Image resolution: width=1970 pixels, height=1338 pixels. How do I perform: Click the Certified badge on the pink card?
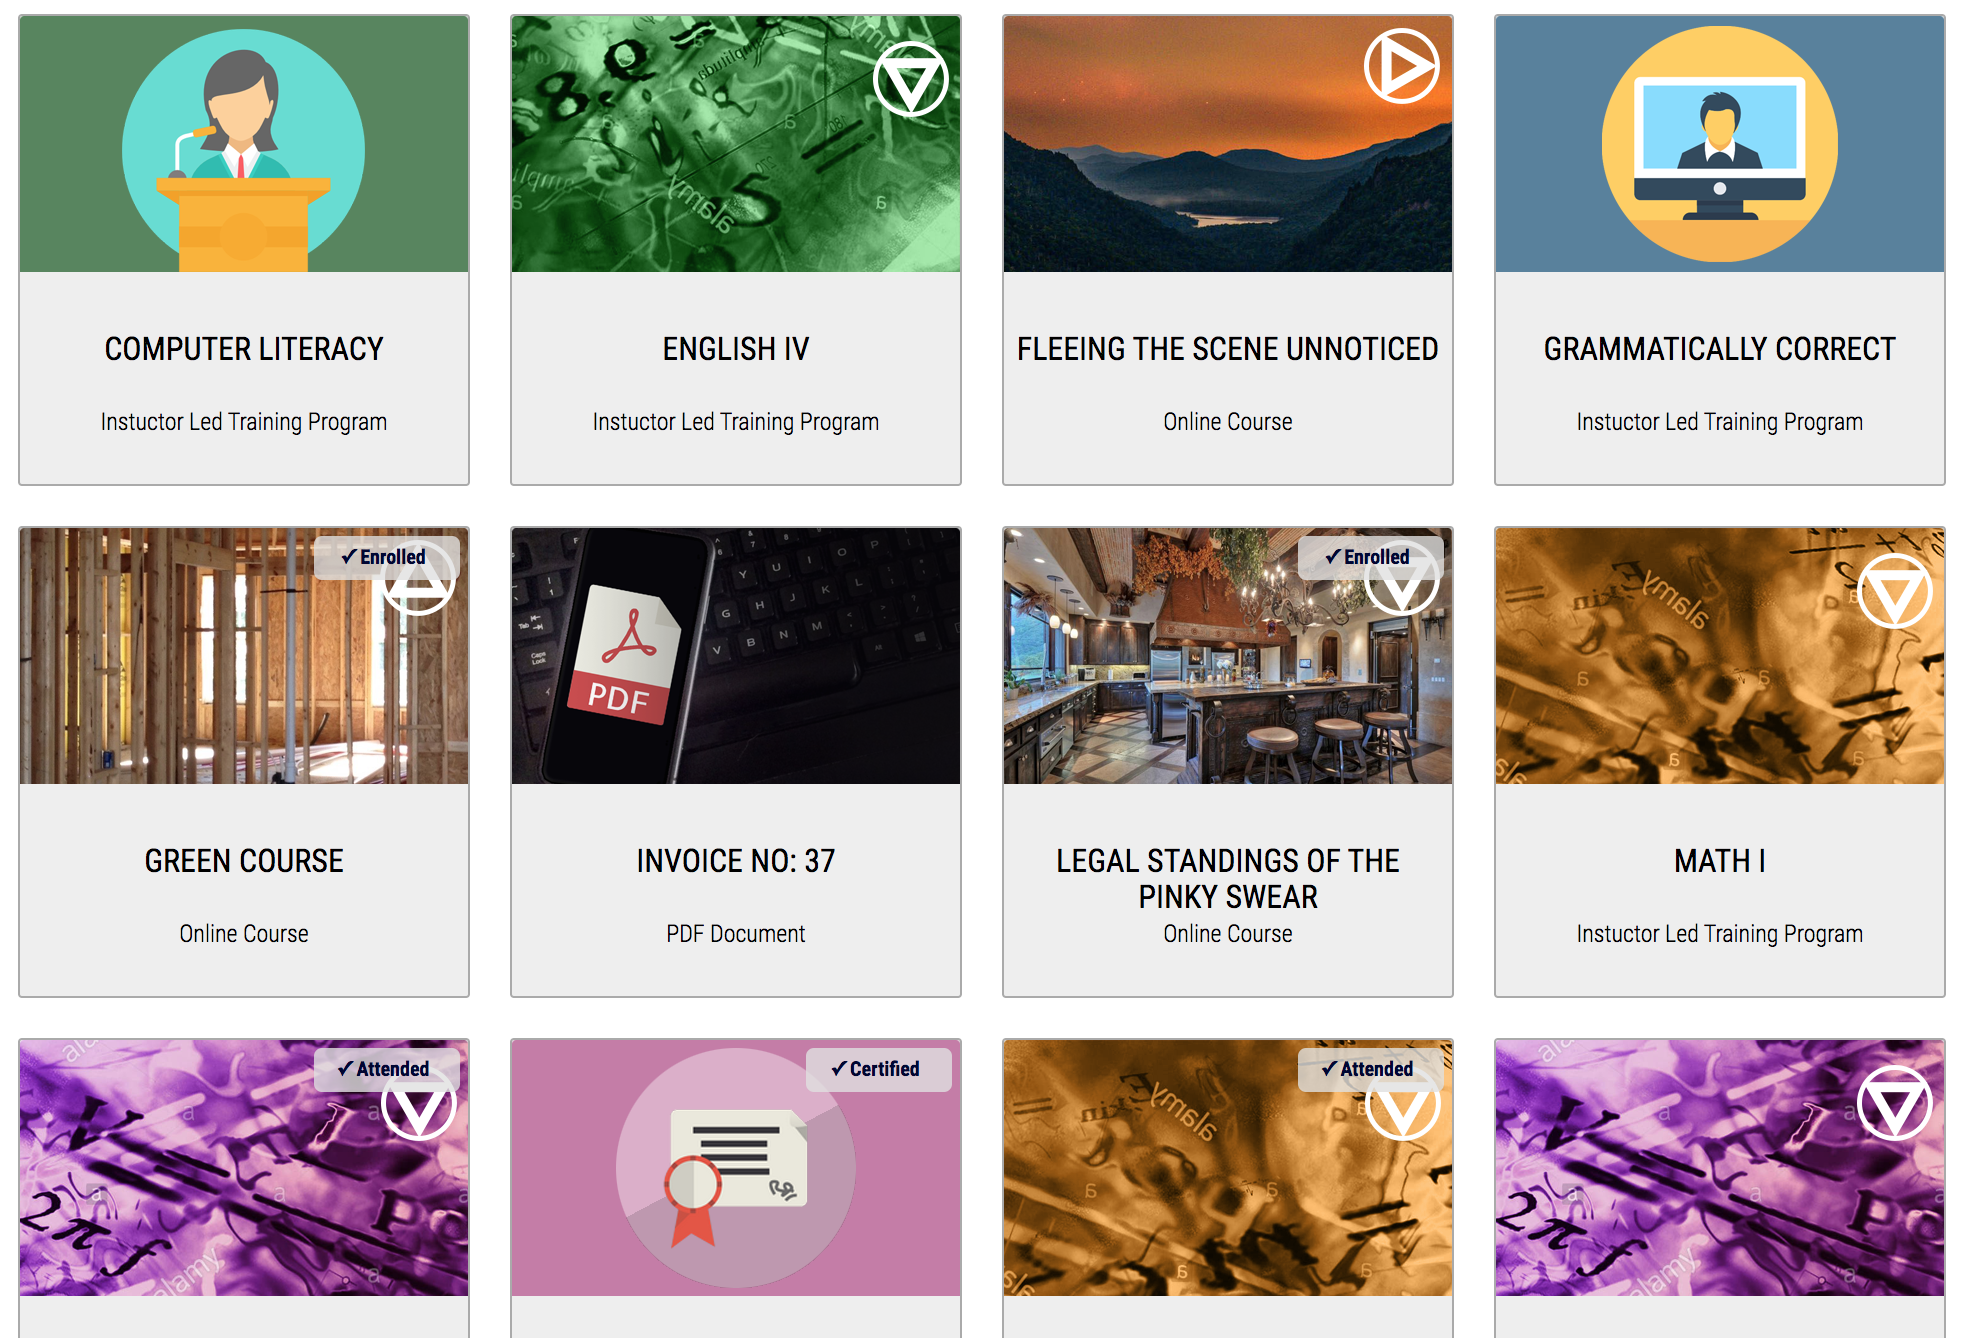pos(878,1069)
